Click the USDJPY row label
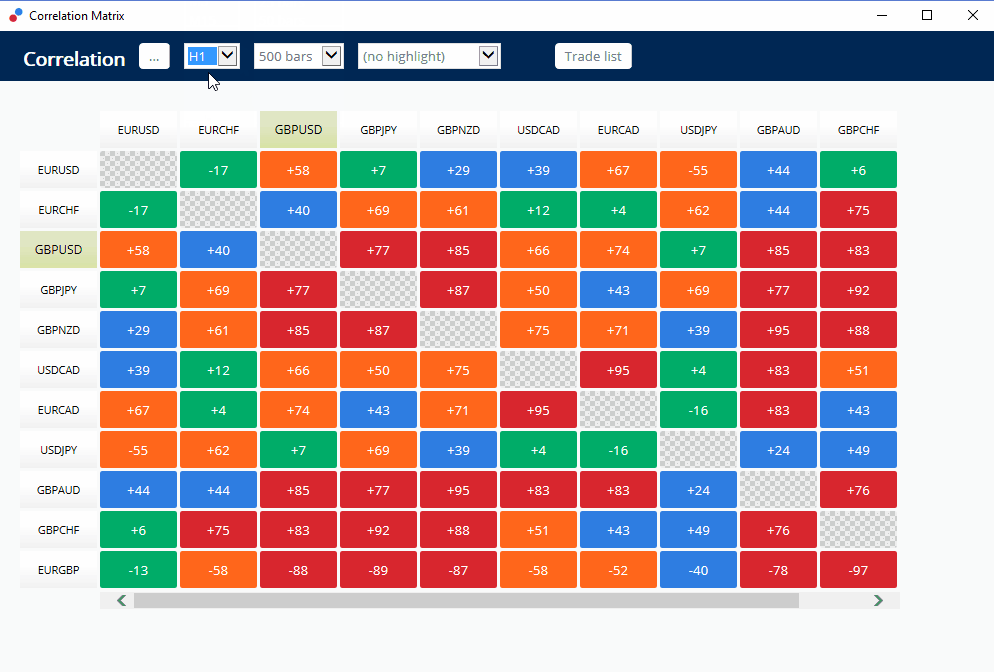The width and height of the screenshot is (994, 672). 58,450
